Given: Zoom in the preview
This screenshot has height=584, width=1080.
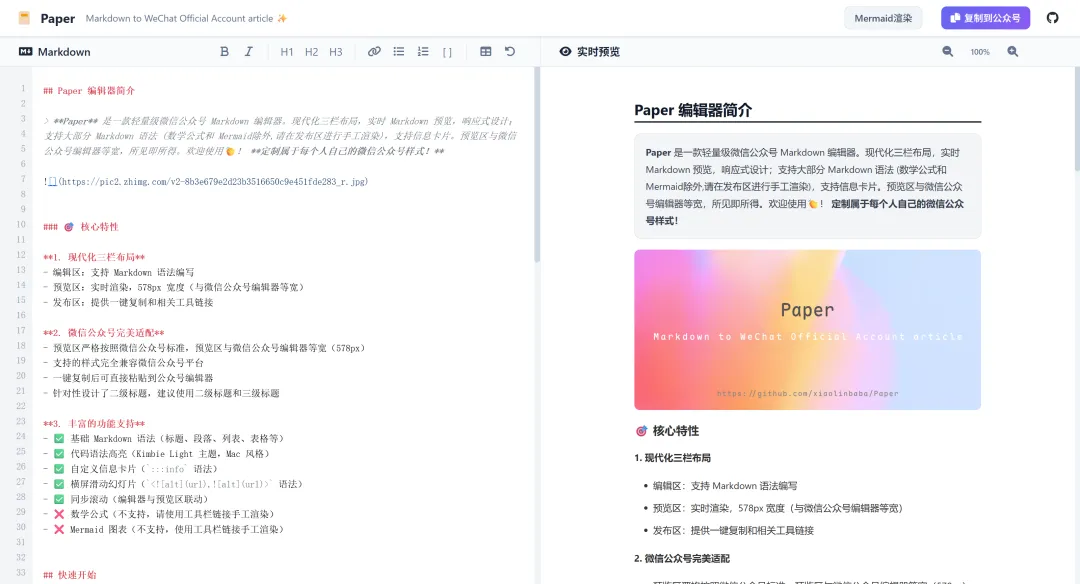Looking at the screenshot, I should (x=1012, y=52).
